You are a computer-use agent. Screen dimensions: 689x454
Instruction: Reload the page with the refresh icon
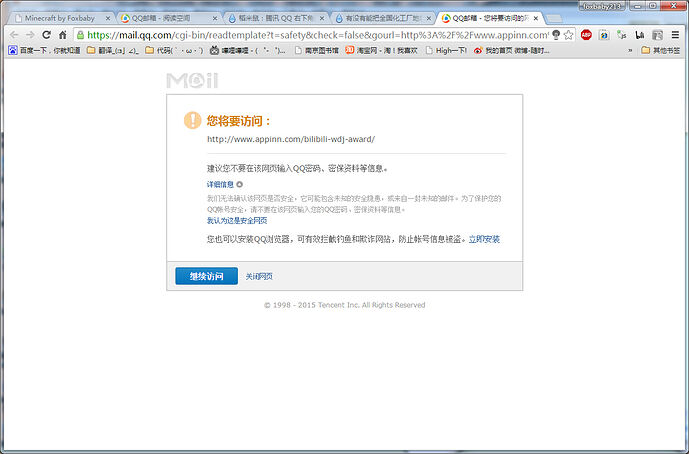click(x=46, y=34)
